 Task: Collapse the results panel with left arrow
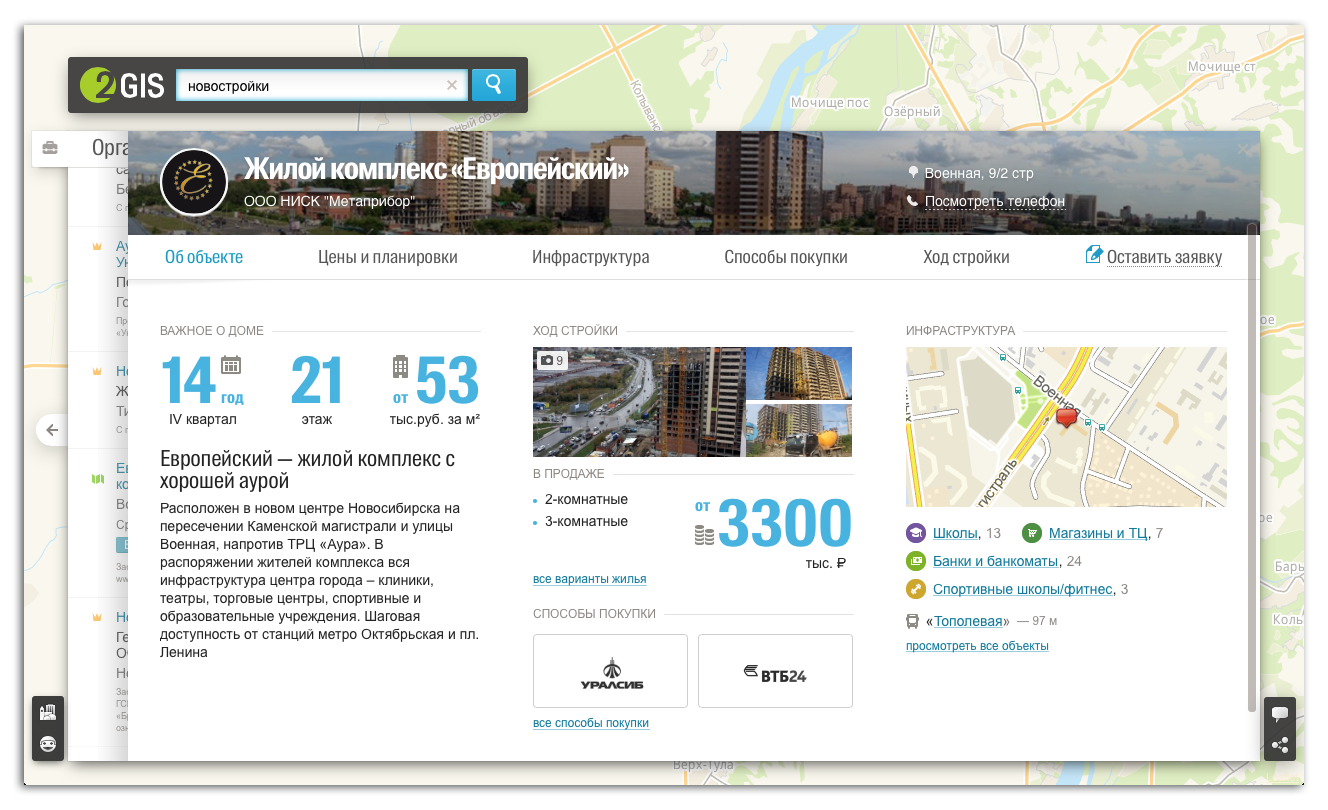(52, 430)
